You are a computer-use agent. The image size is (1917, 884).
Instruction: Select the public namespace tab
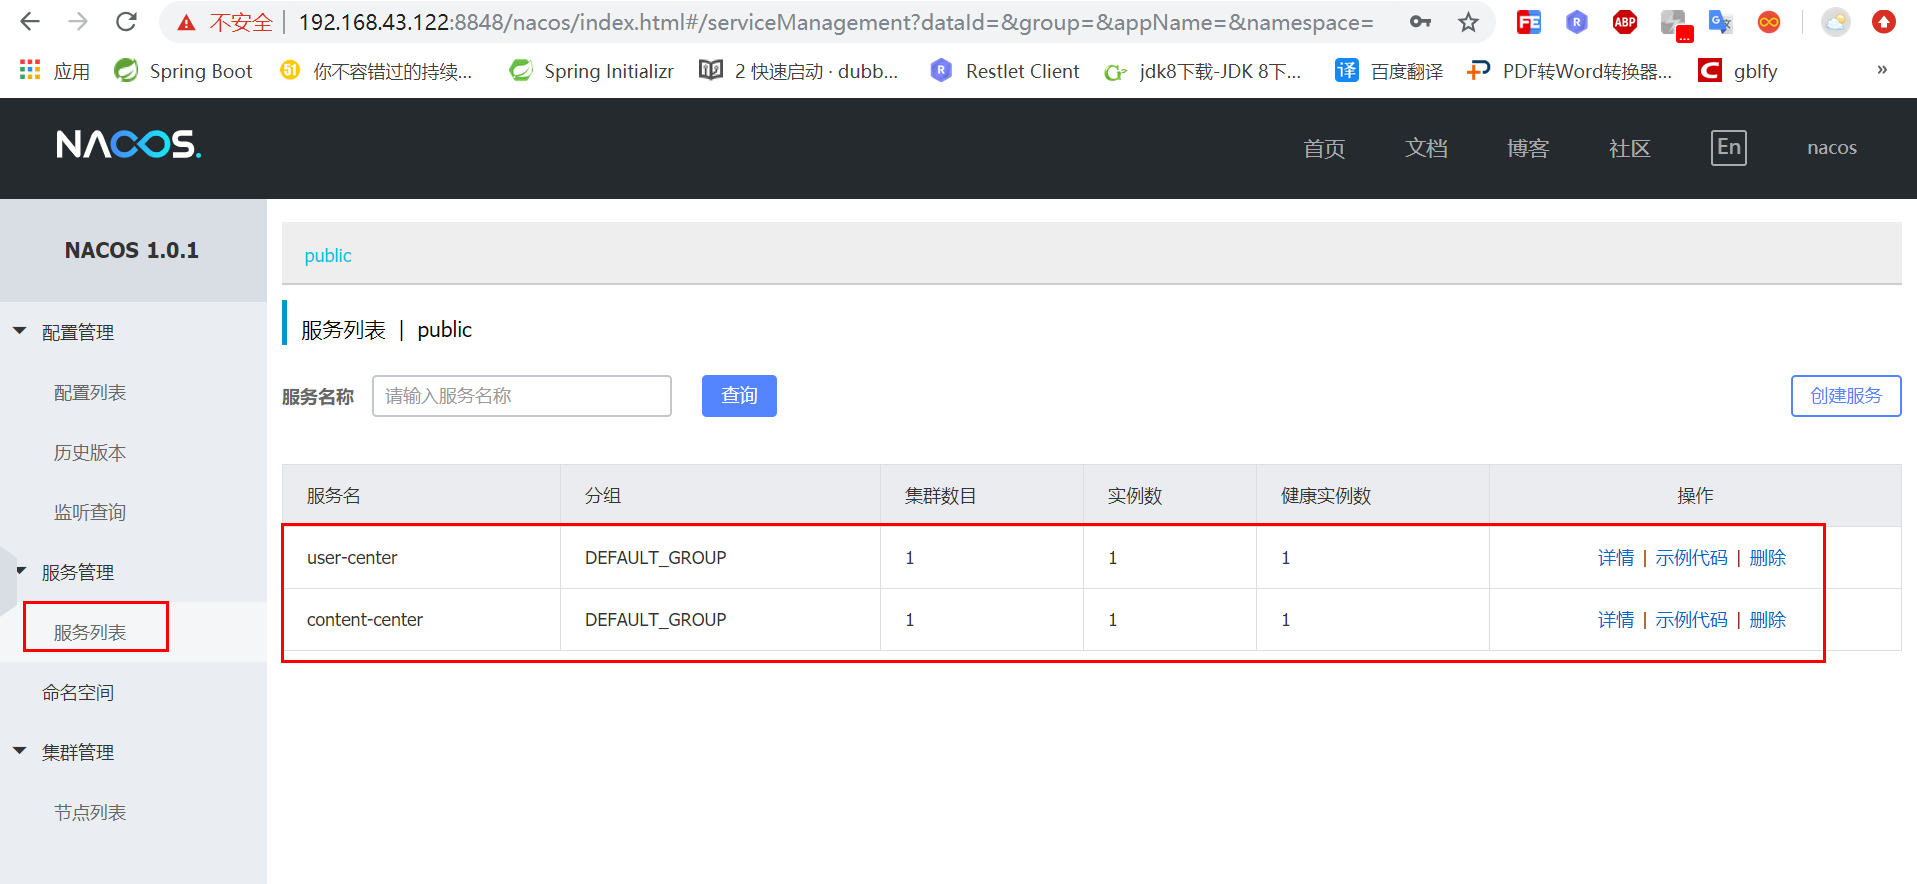(x=328, y=255)
